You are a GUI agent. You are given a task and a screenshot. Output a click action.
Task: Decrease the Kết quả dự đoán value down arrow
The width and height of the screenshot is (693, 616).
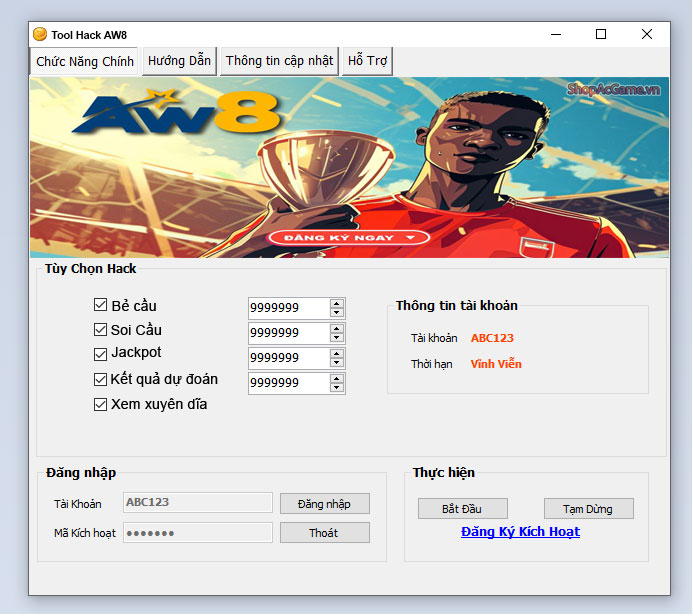coord(337,387)
